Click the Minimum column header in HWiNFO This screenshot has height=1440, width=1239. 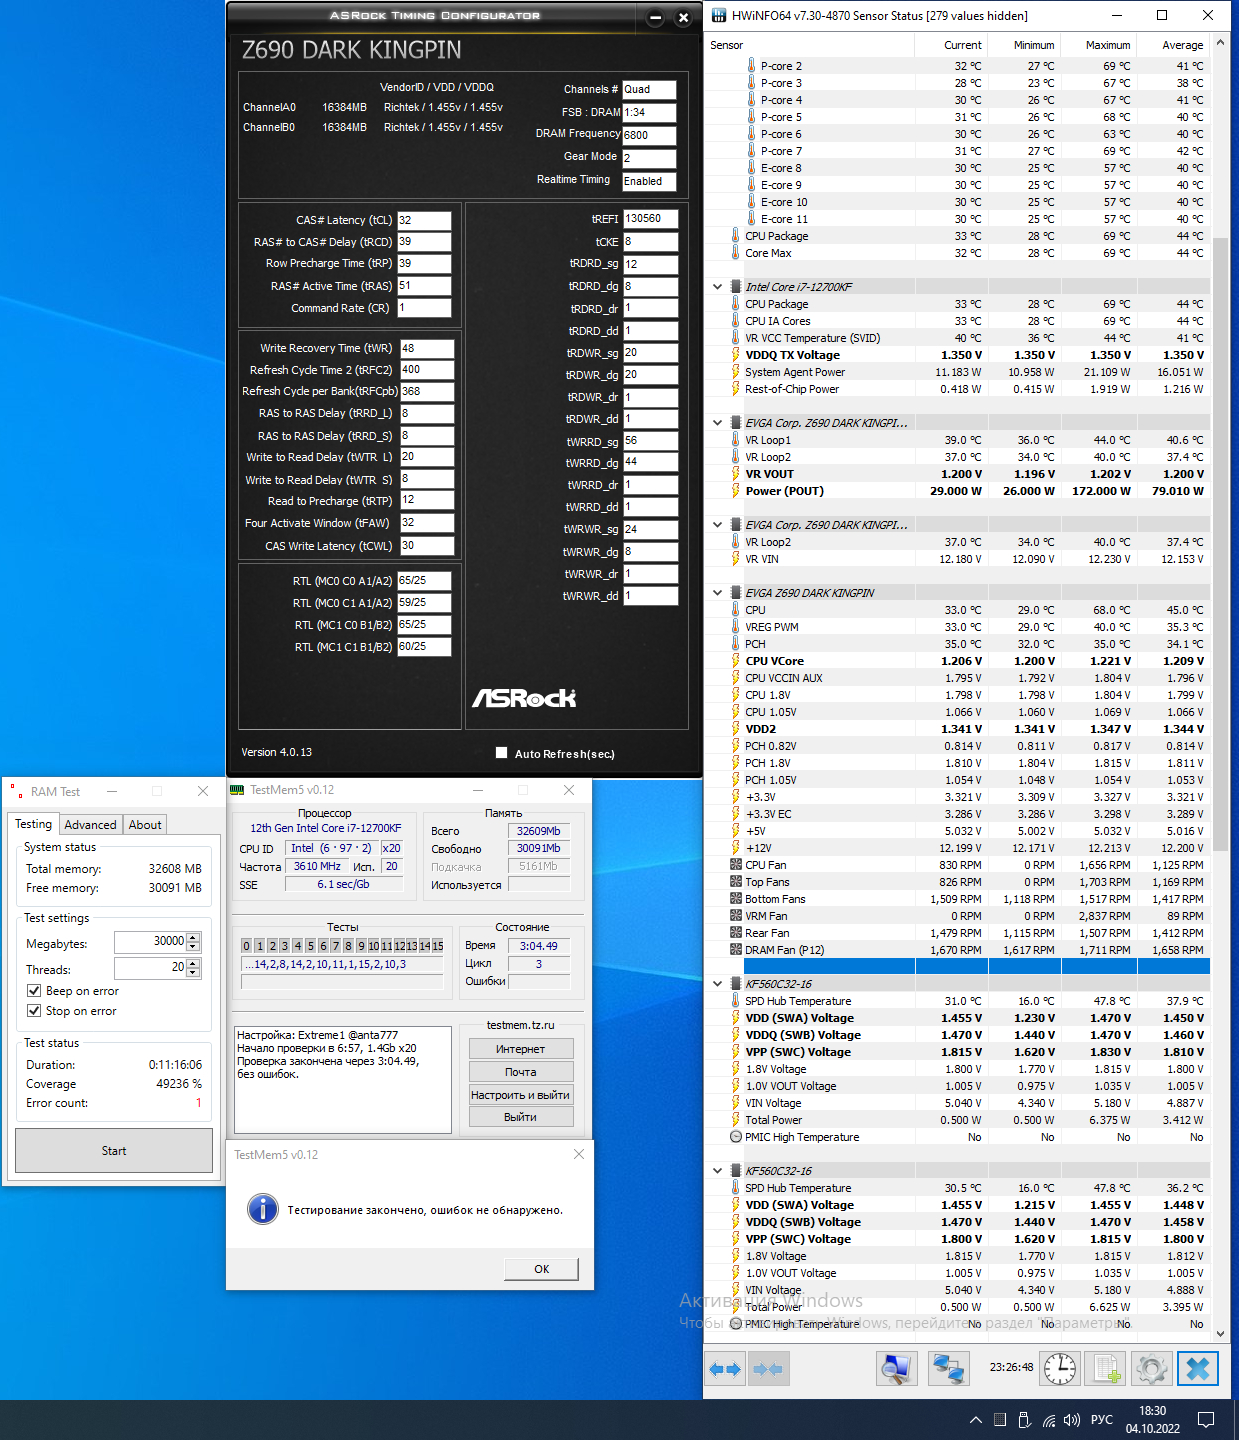[x=1025, y=45]
